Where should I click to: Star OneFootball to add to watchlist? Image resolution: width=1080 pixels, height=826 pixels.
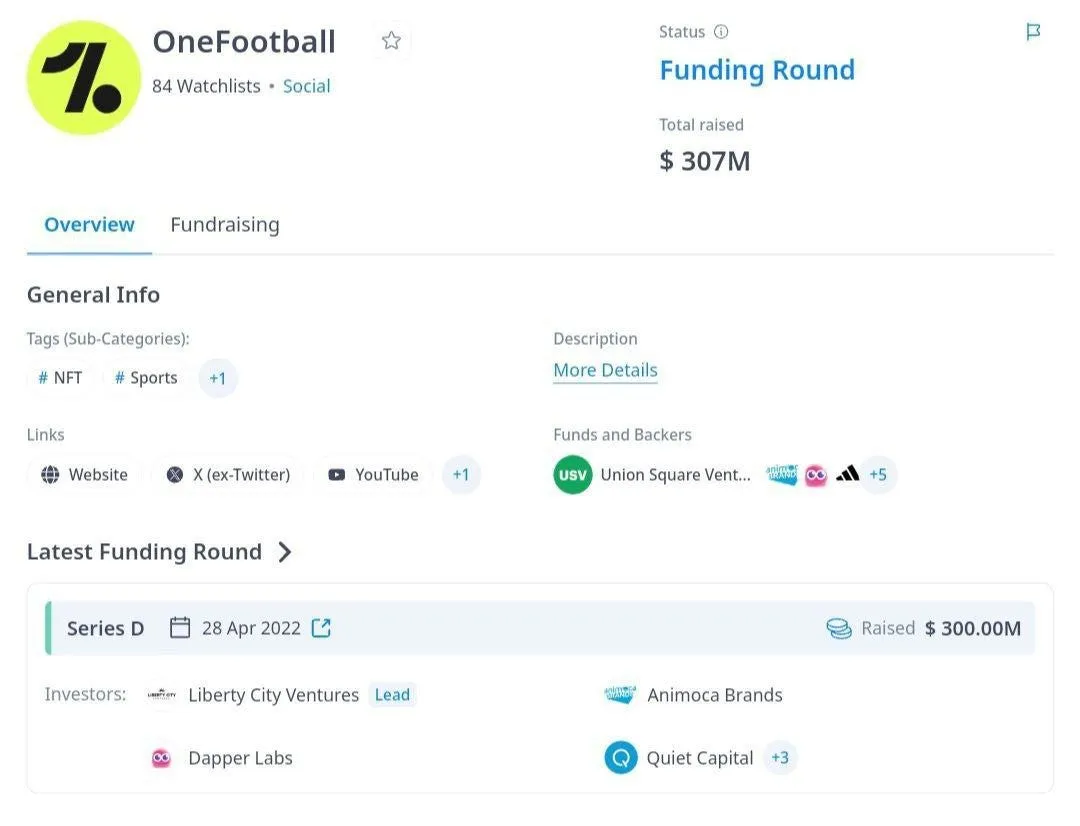(x=391, y=41)
